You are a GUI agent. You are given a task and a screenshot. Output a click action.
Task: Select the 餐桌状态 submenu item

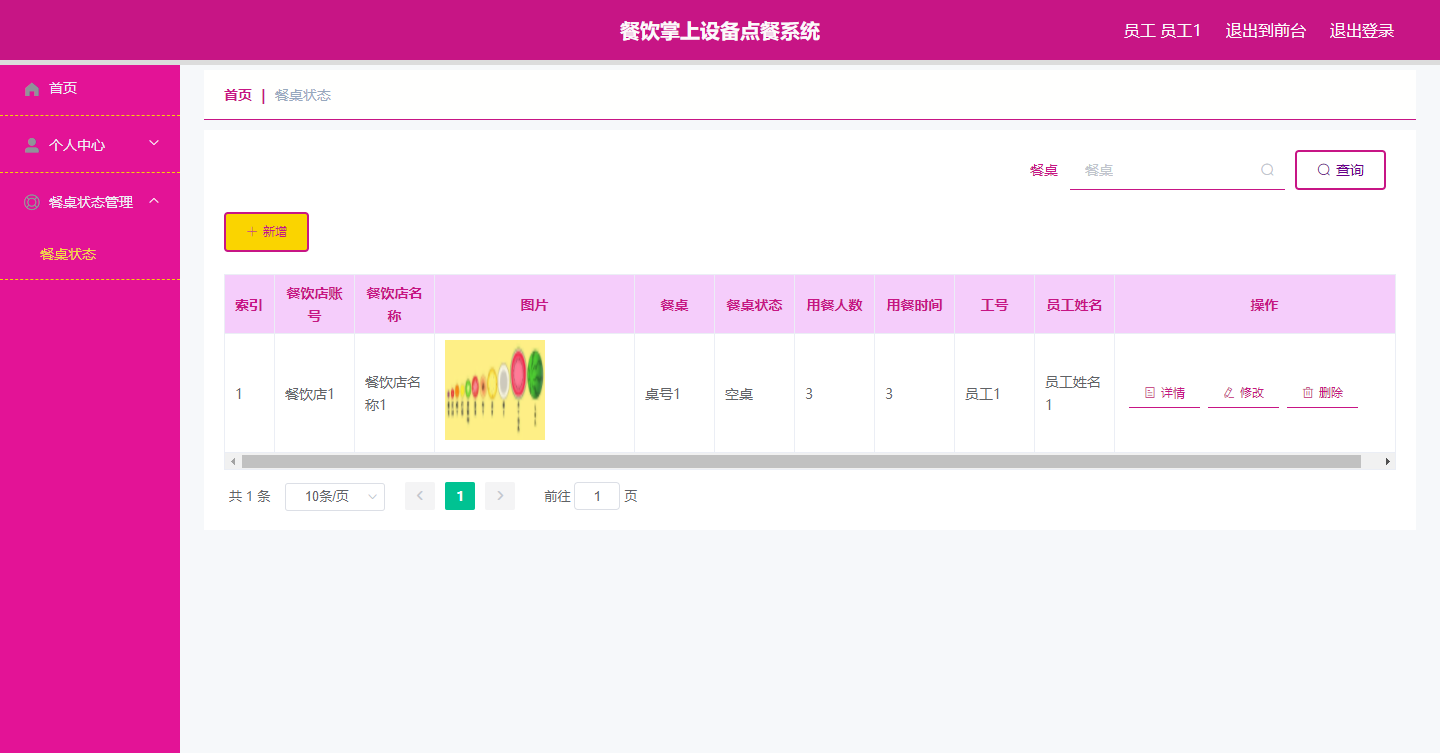(x=68, y=254)
